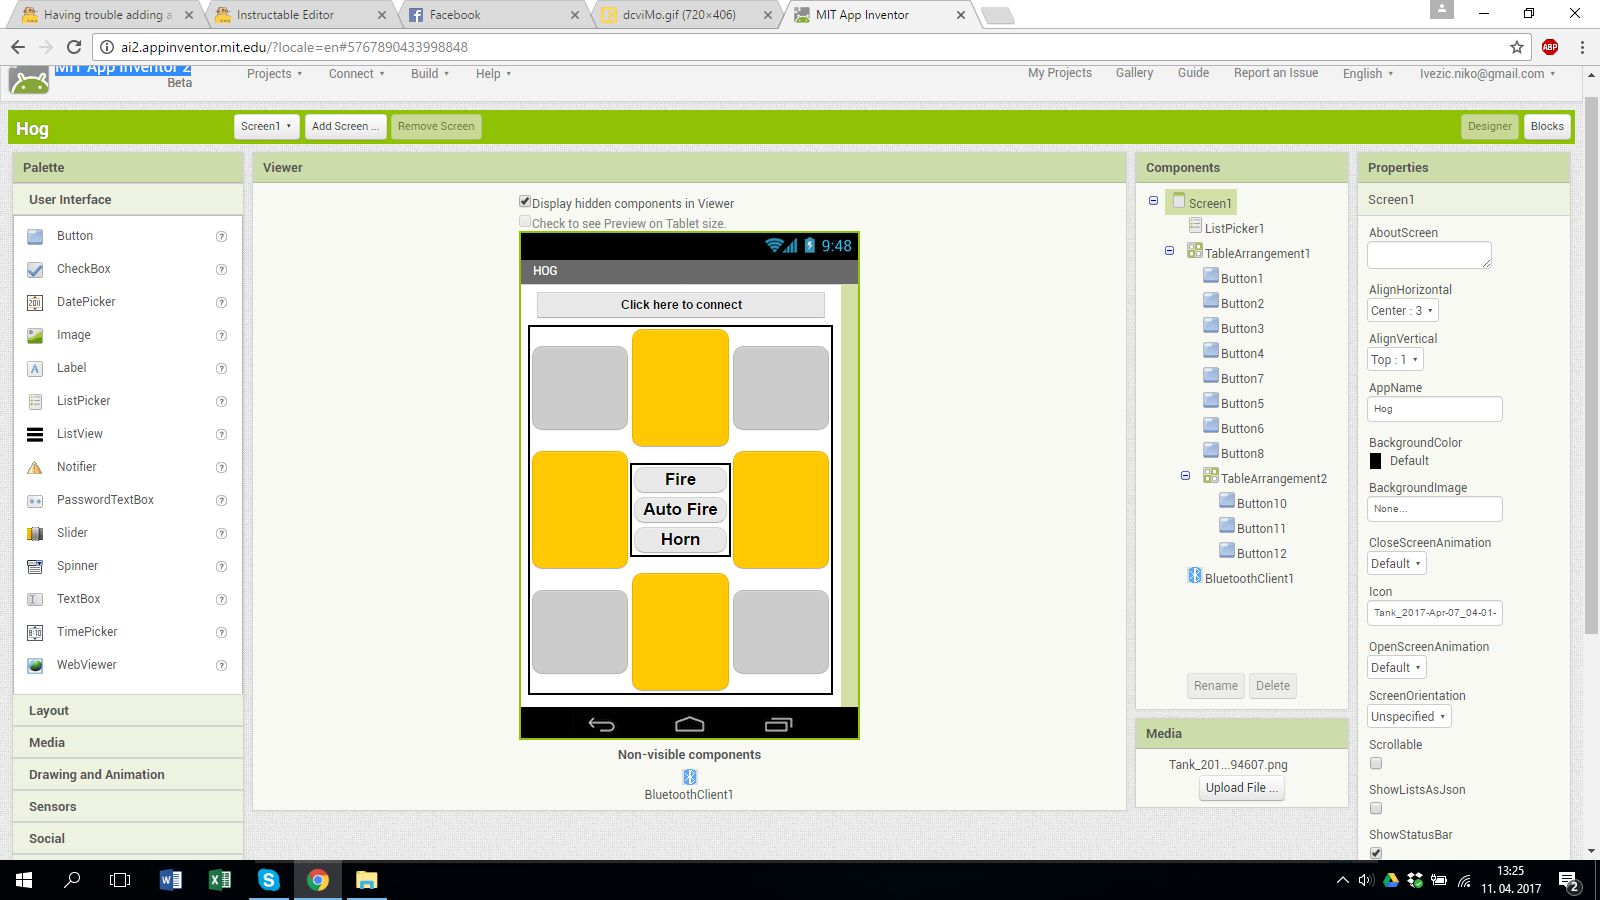The width and height of the screenshot is (1600, 900).
Task: Open the Screen1 screen selector dropdown
Action: 266,127
